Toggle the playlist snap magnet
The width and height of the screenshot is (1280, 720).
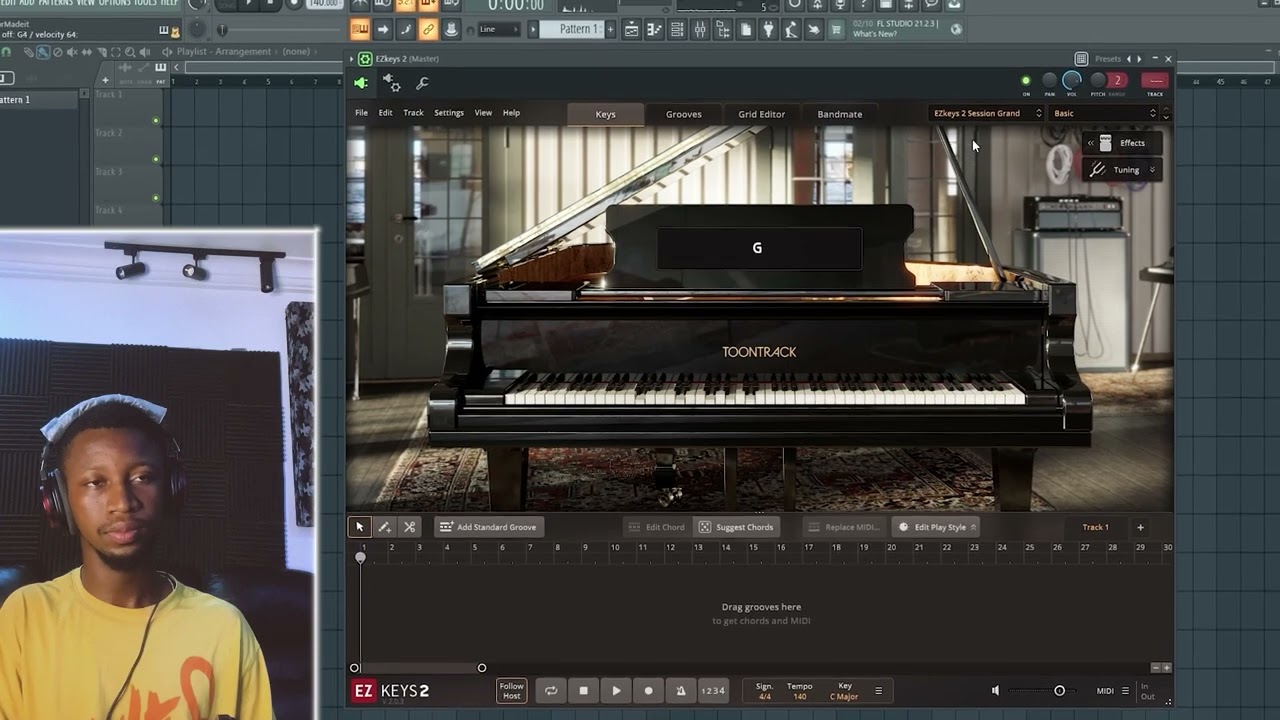coord(5,52)
